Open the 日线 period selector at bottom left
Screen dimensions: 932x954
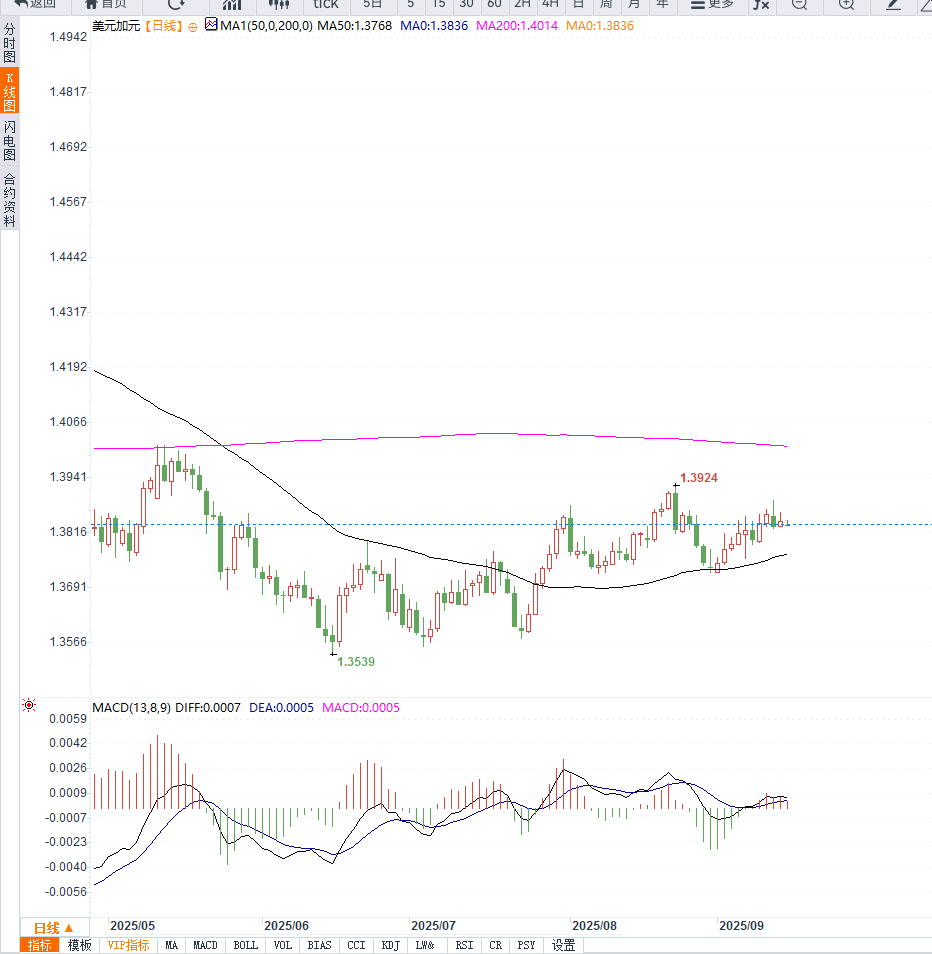pyautogui.click(x=54, y=928)
